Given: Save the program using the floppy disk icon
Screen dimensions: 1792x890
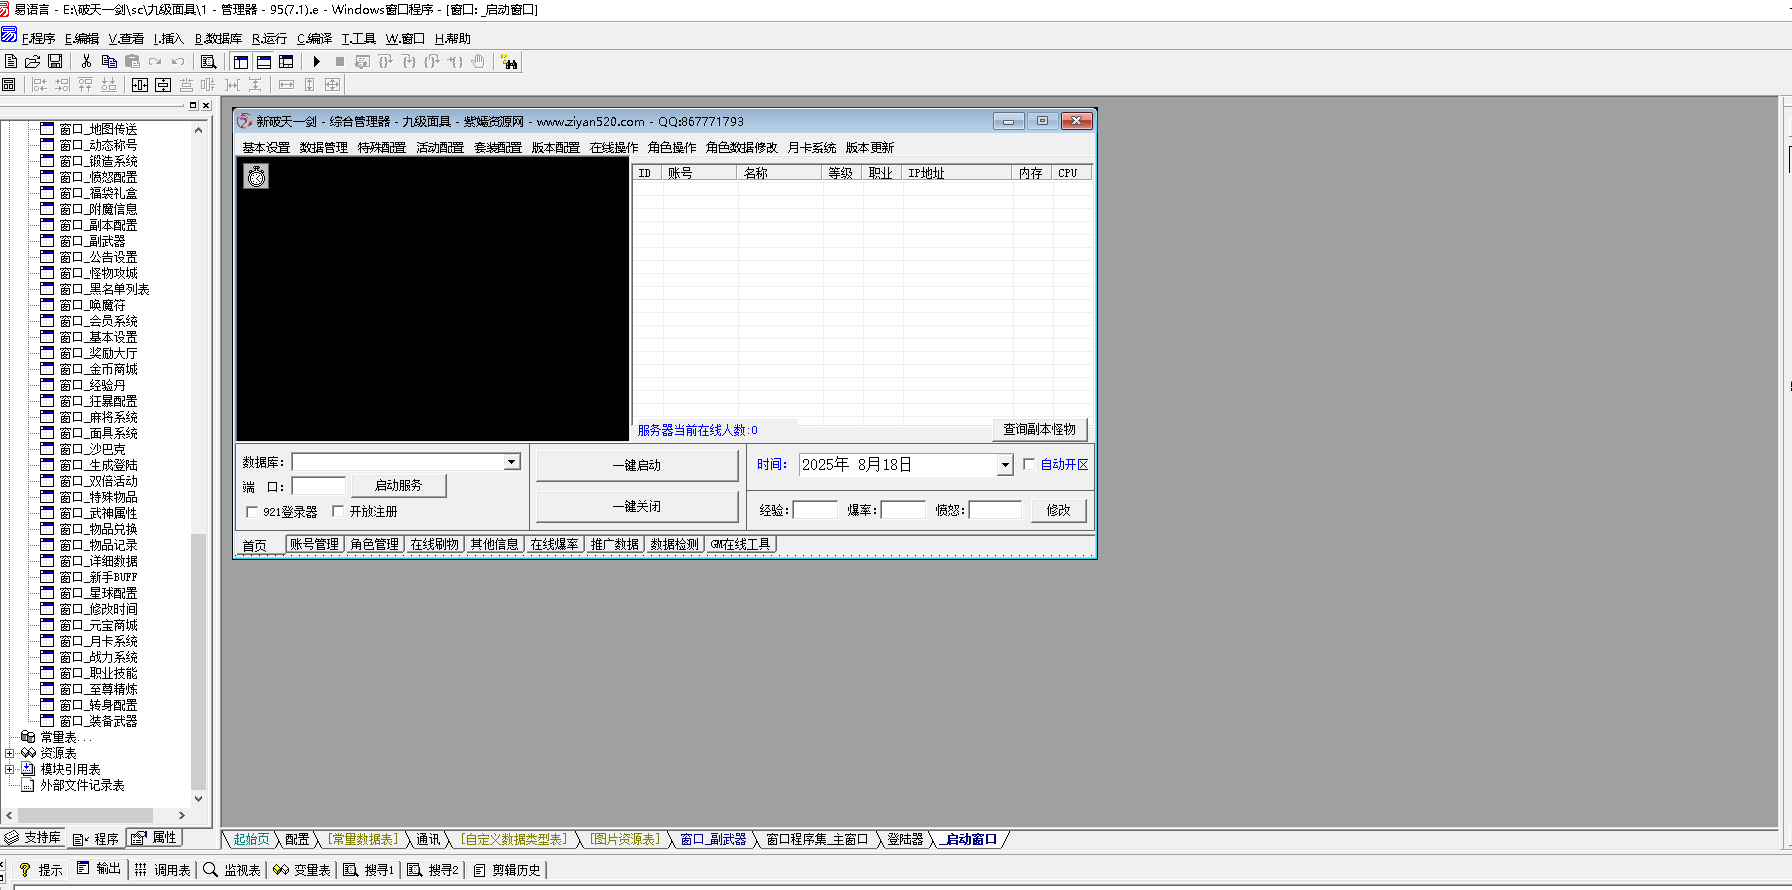Looking at the screenshot, I should [55, 62].
